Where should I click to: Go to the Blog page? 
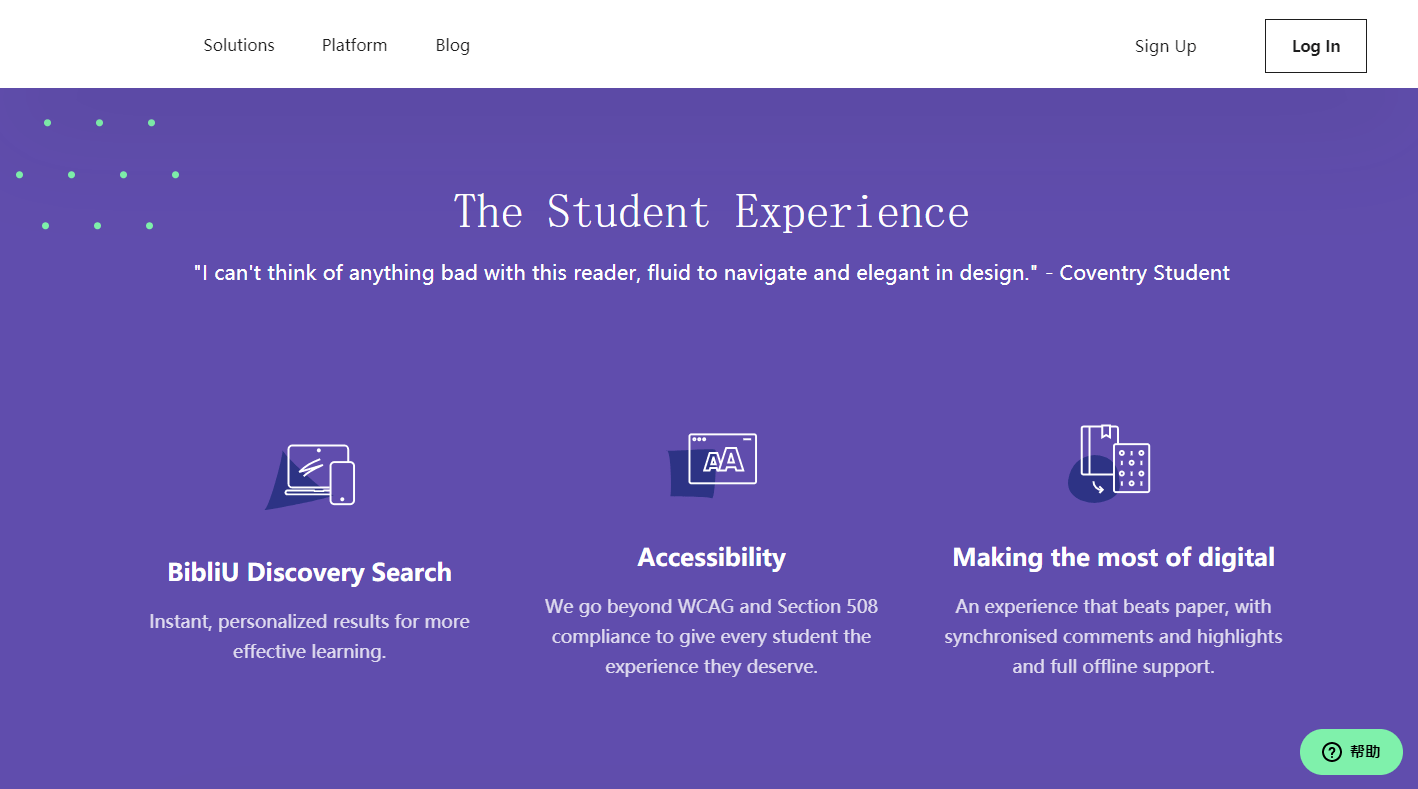pyautogui.click(x=452, y=45)
